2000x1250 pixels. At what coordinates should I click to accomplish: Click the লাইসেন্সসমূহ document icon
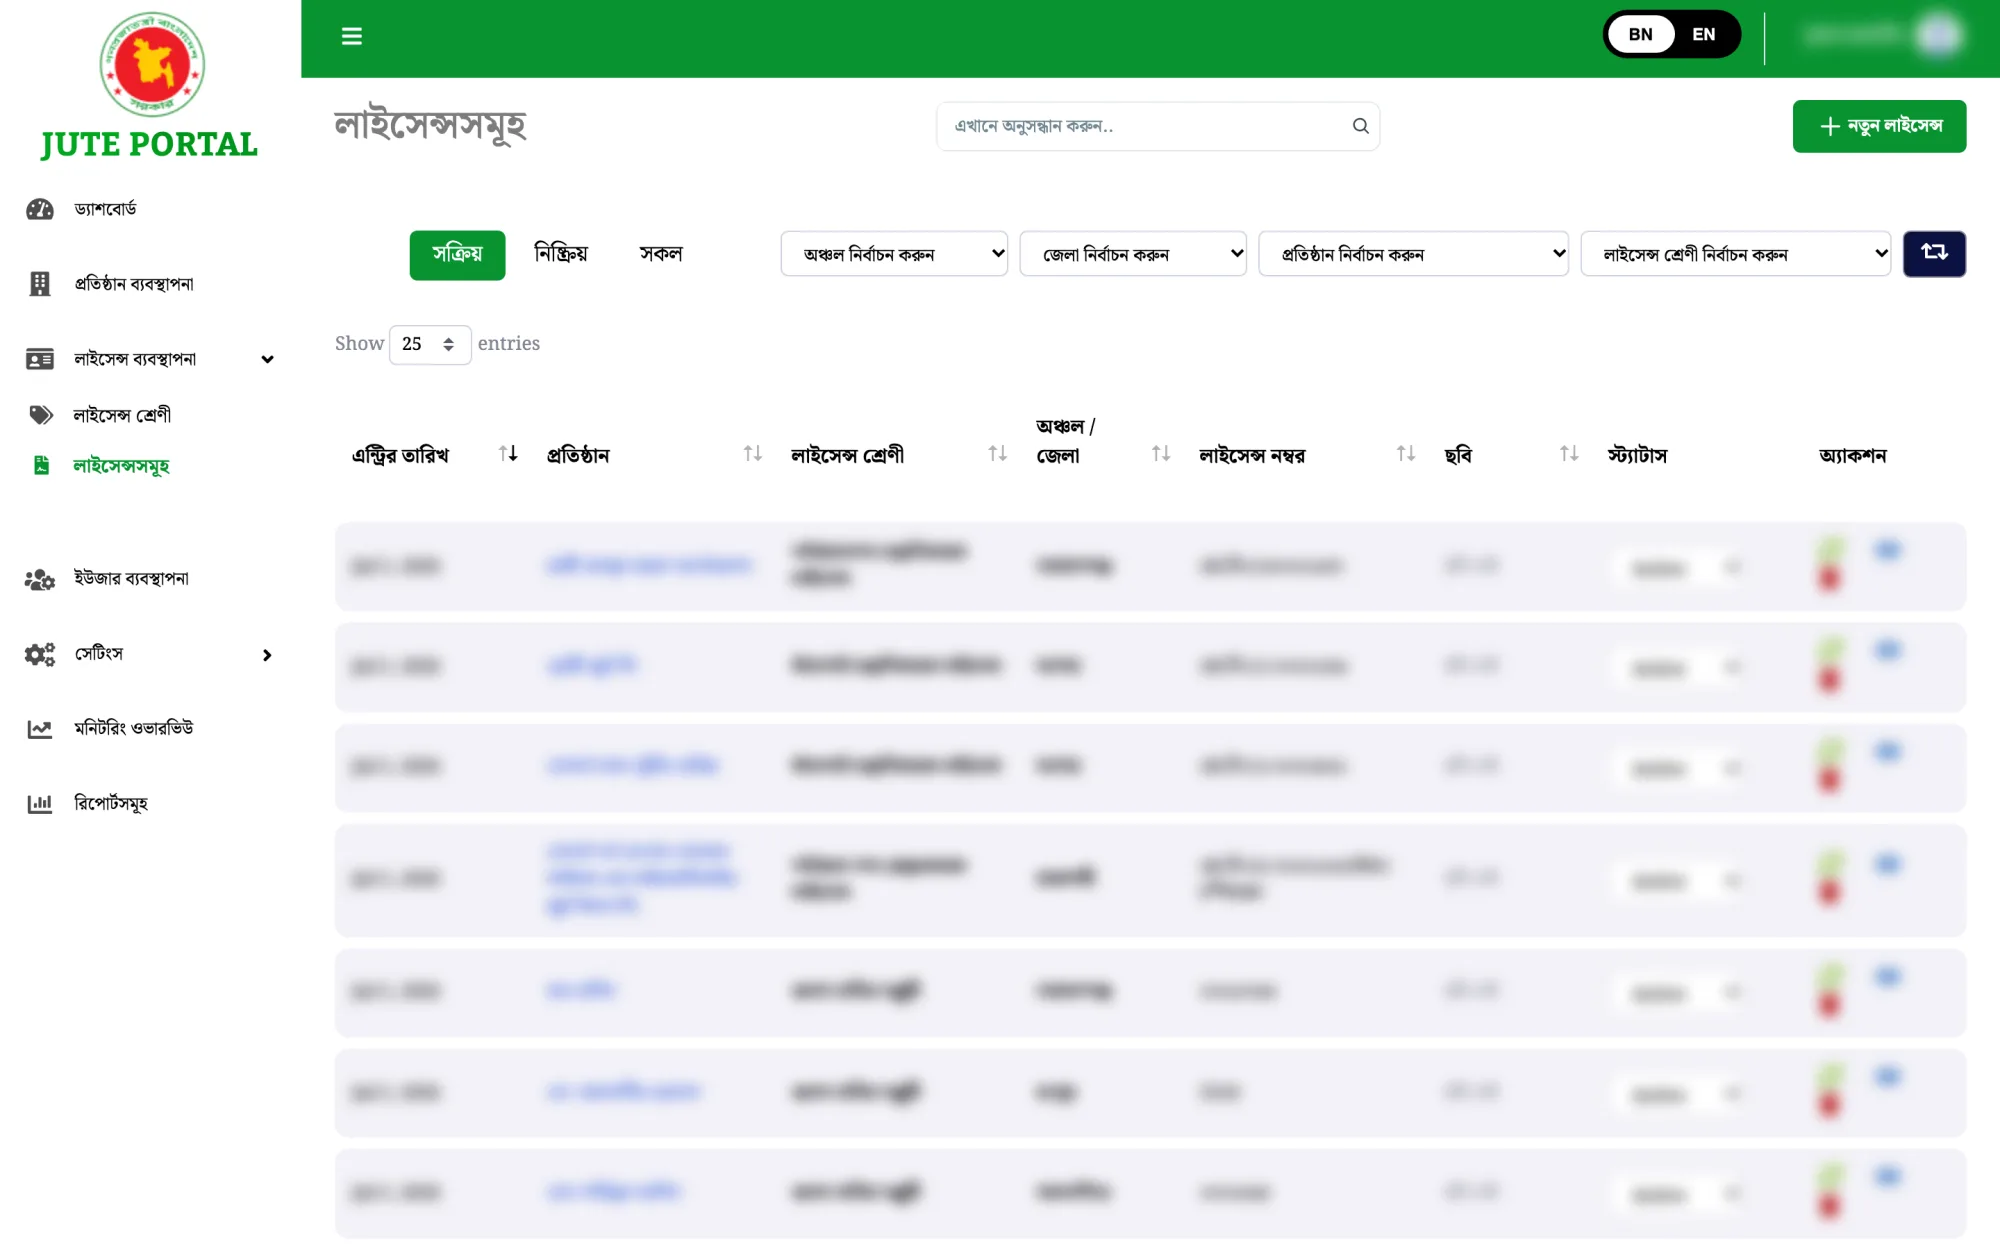tap(41, 465)
